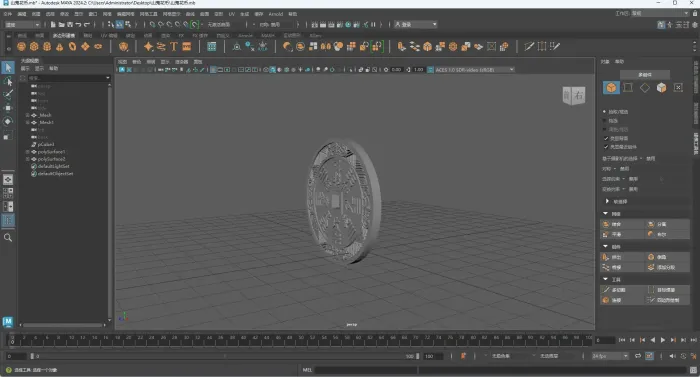Choose vertex selection mode in Modeling Toolkit

point(628,88)
